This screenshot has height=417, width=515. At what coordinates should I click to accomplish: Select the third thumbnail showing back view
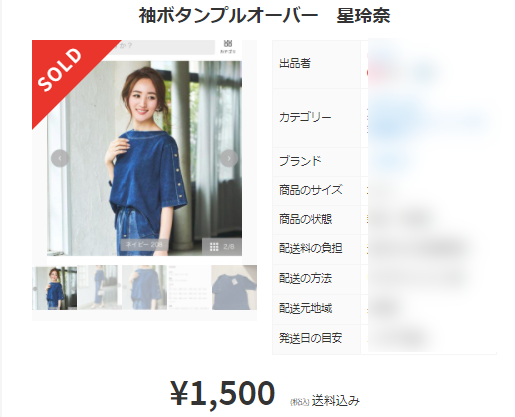click(x=144, y=287)
